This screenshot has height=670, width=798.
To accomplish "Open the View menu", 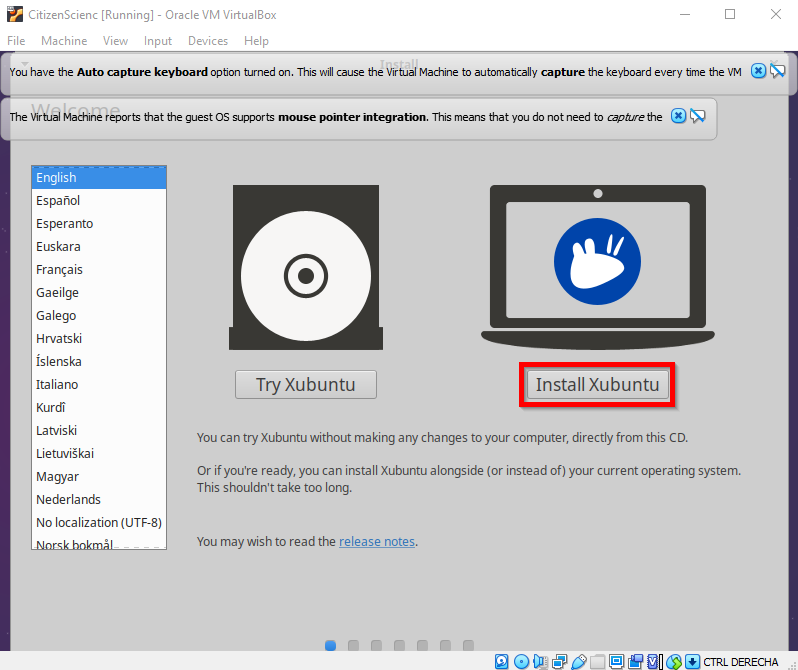I will click(115, 41).
